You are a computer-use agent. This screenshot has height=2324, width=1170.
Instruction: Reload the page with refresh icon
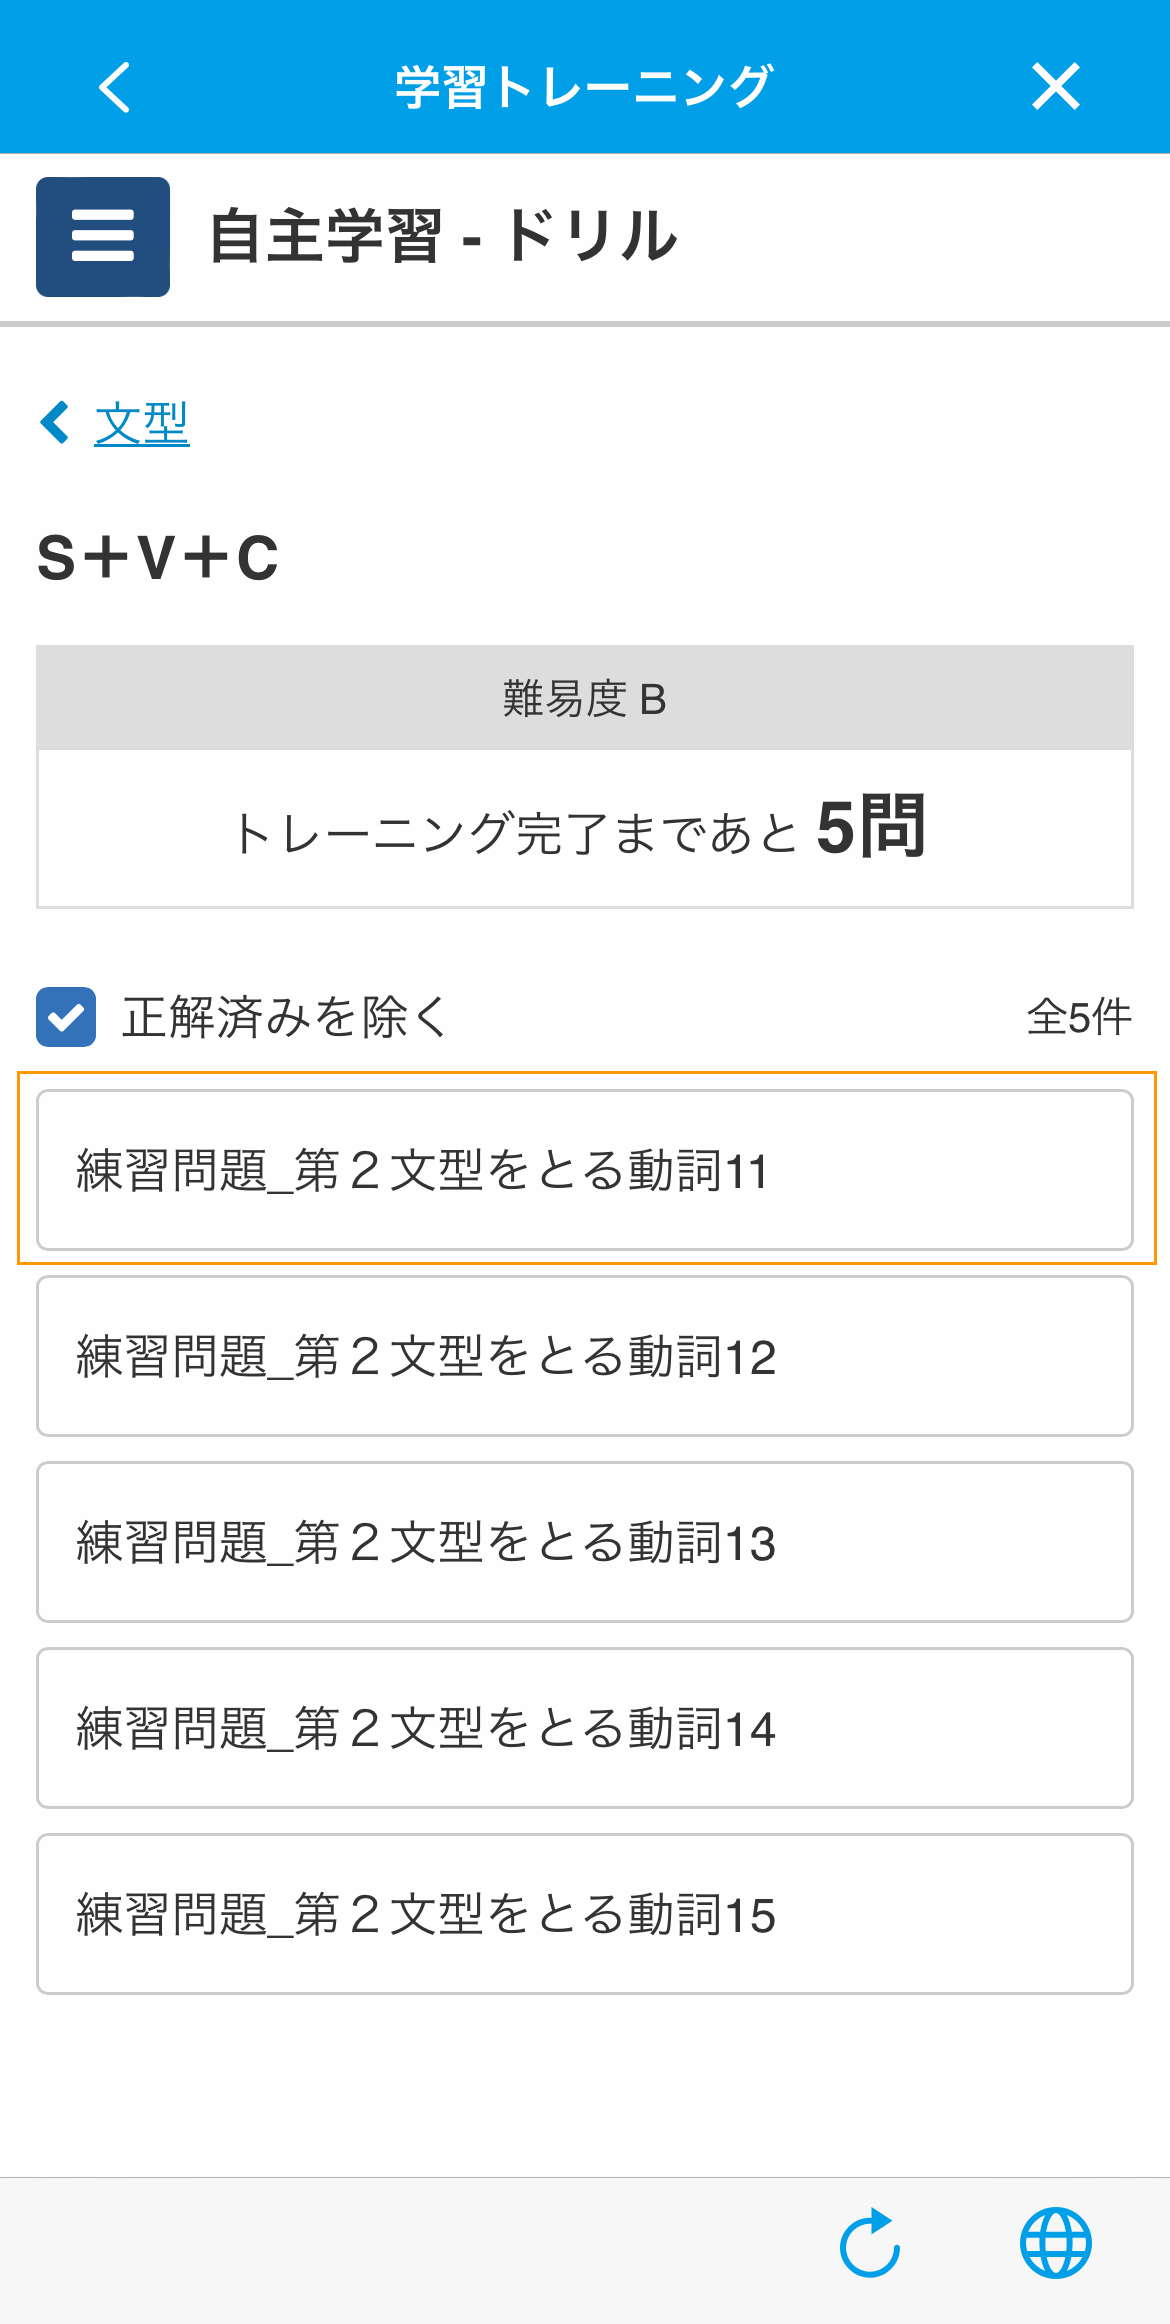pyautogui.click(x=870, y=2243)
